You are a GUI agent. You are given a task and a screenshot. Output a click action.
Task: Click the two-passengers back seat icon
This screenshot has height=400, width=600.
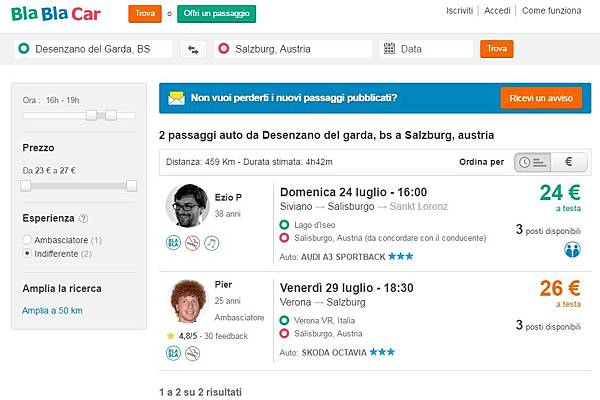click(572, 249)
